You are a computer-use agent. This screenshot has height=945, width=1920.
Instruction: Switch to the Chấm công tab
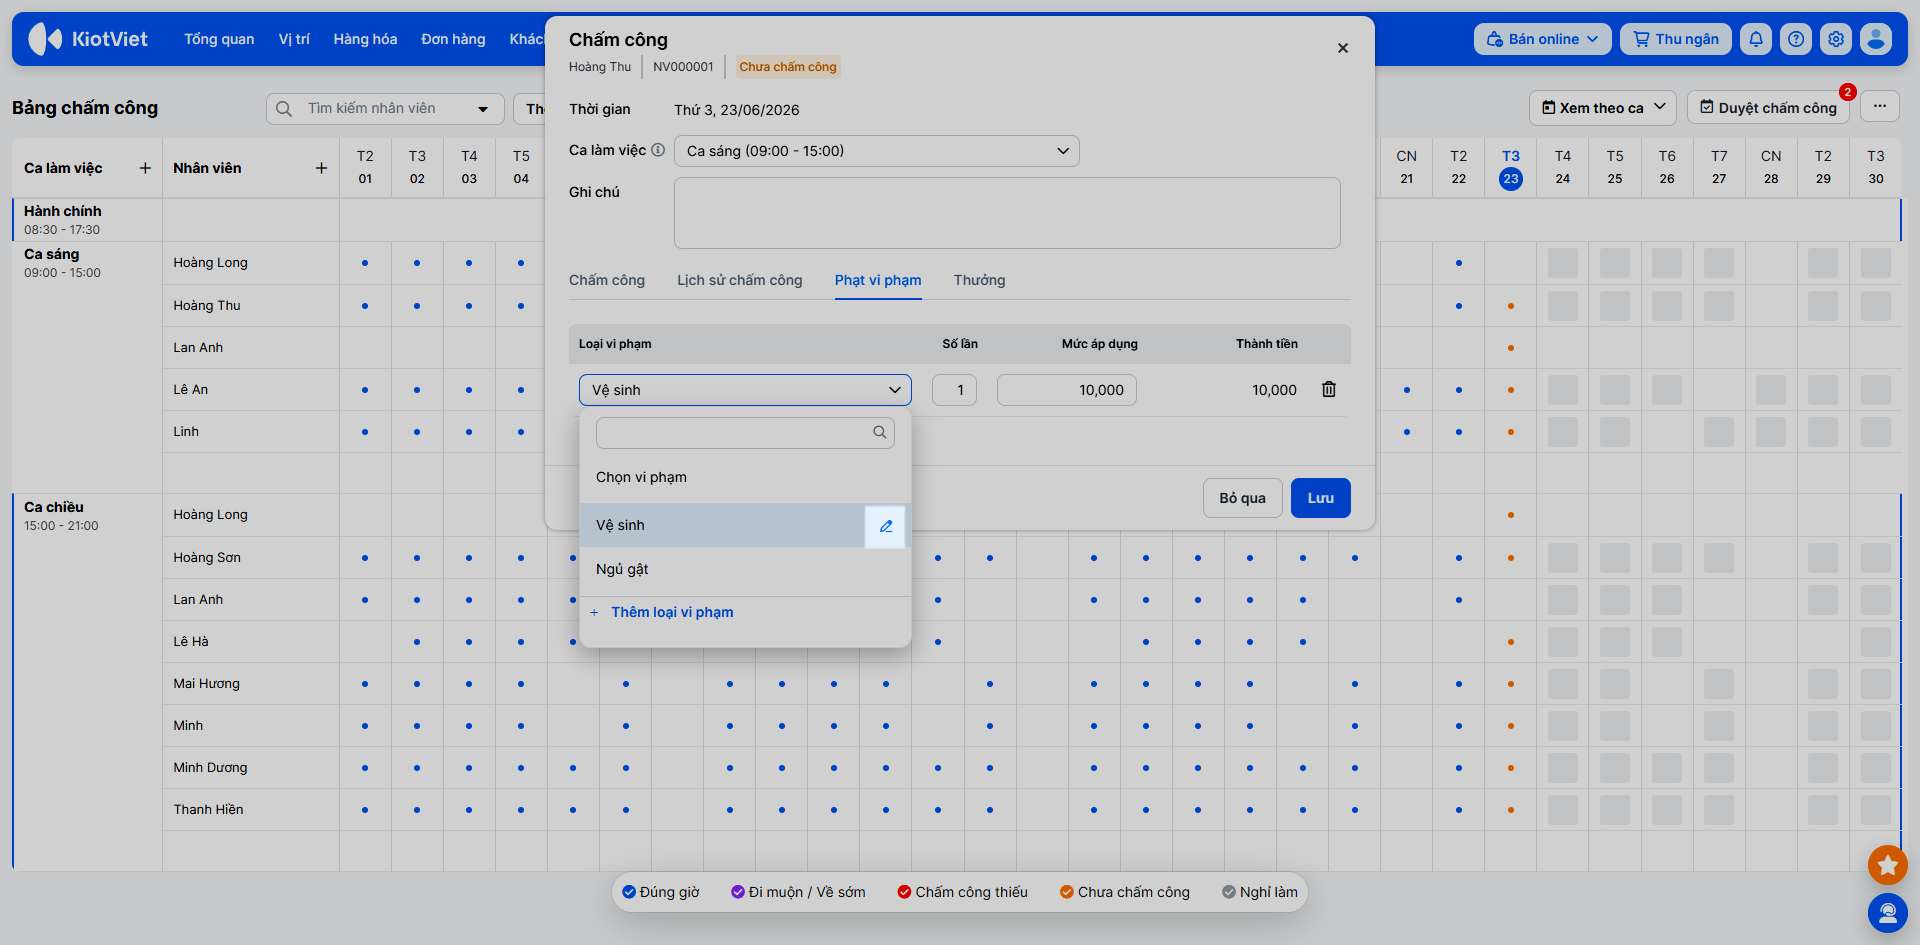click(607, 280)
